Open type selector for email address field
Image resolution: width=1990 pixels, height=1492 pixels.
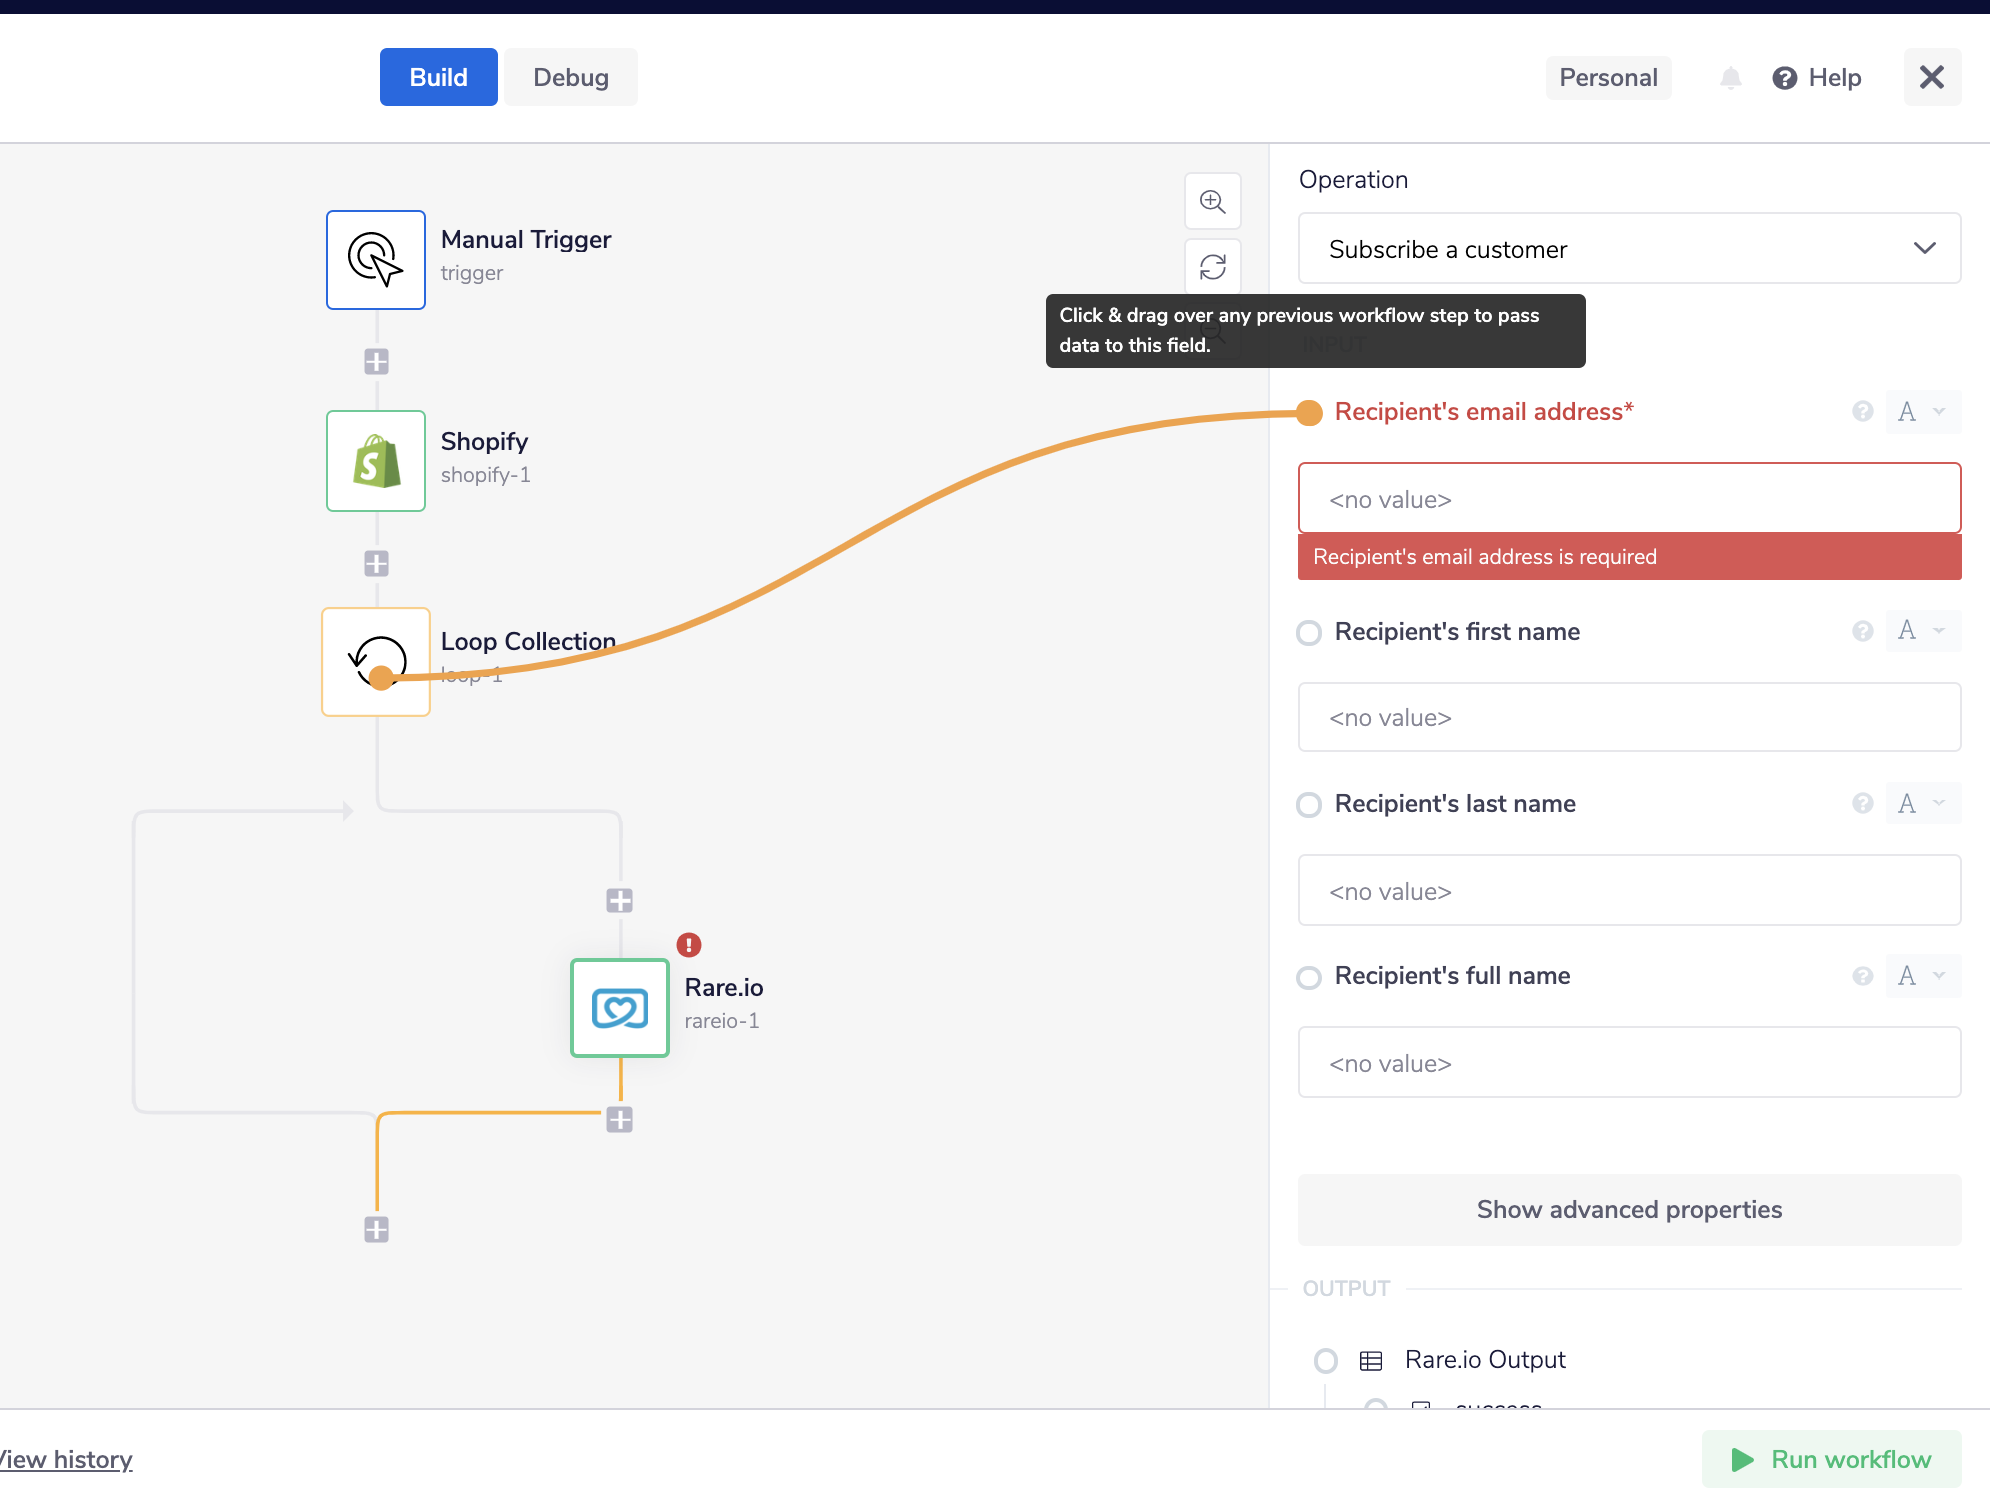pyautogui.click(x=1922, y=412)
